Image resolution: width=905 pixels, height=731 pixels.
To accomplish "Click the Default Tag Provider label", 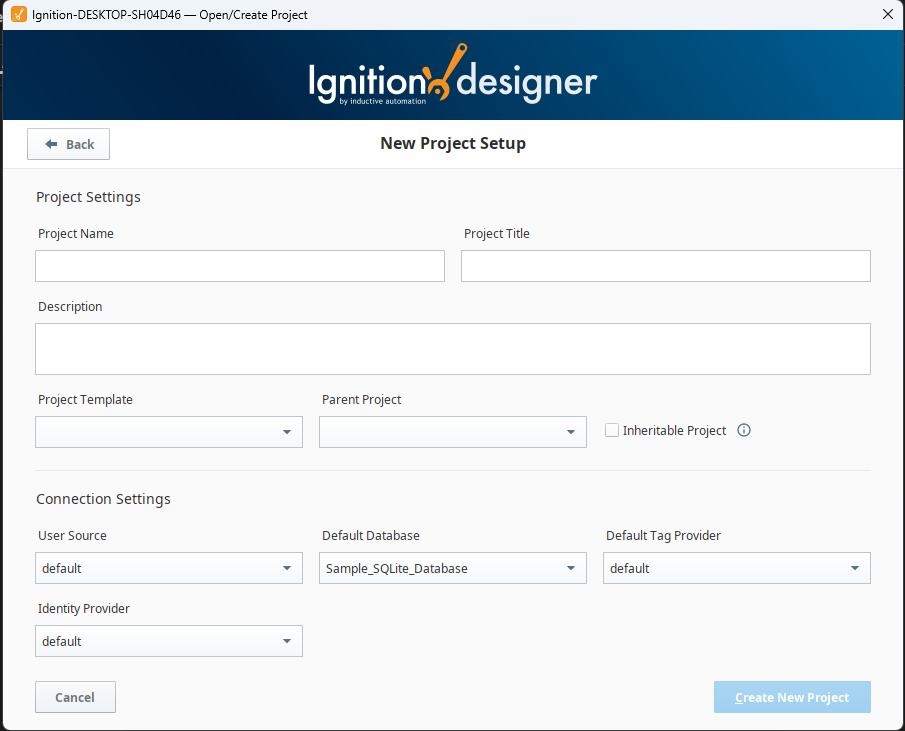I will coord(663,536).
